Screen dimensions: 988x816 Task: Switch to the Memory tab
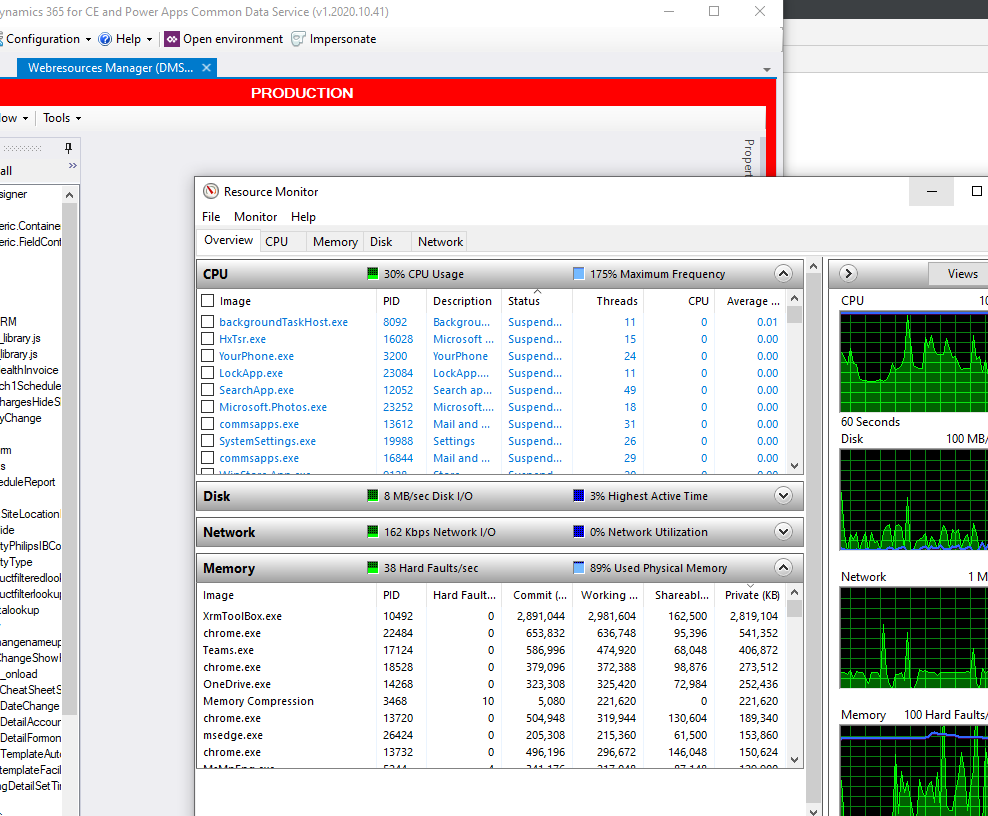point(335,241)
